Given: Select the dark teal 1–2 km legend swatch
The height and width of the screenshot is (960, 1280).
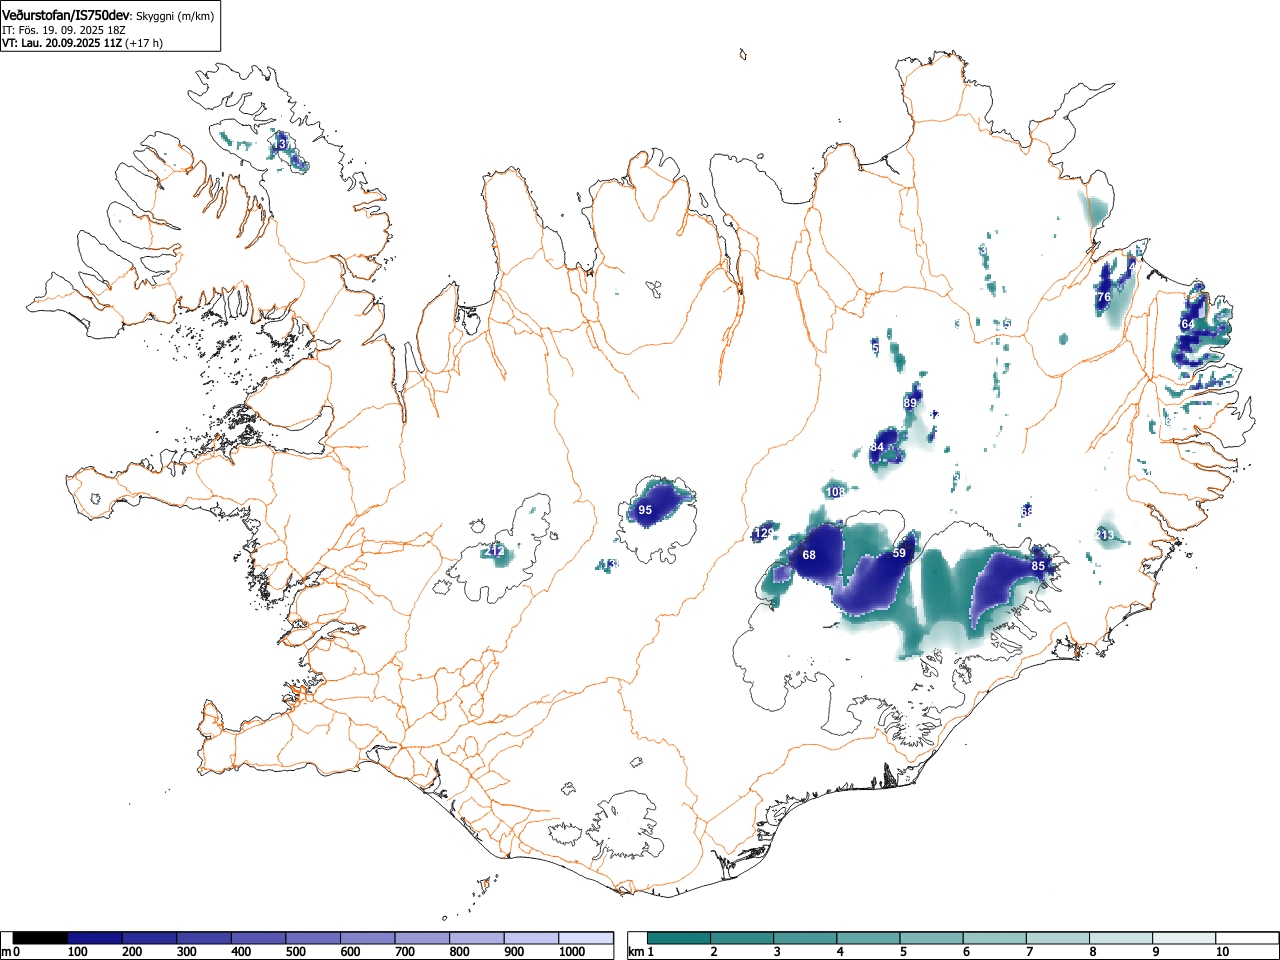Looking at the screenshot, I should point(679,938).
